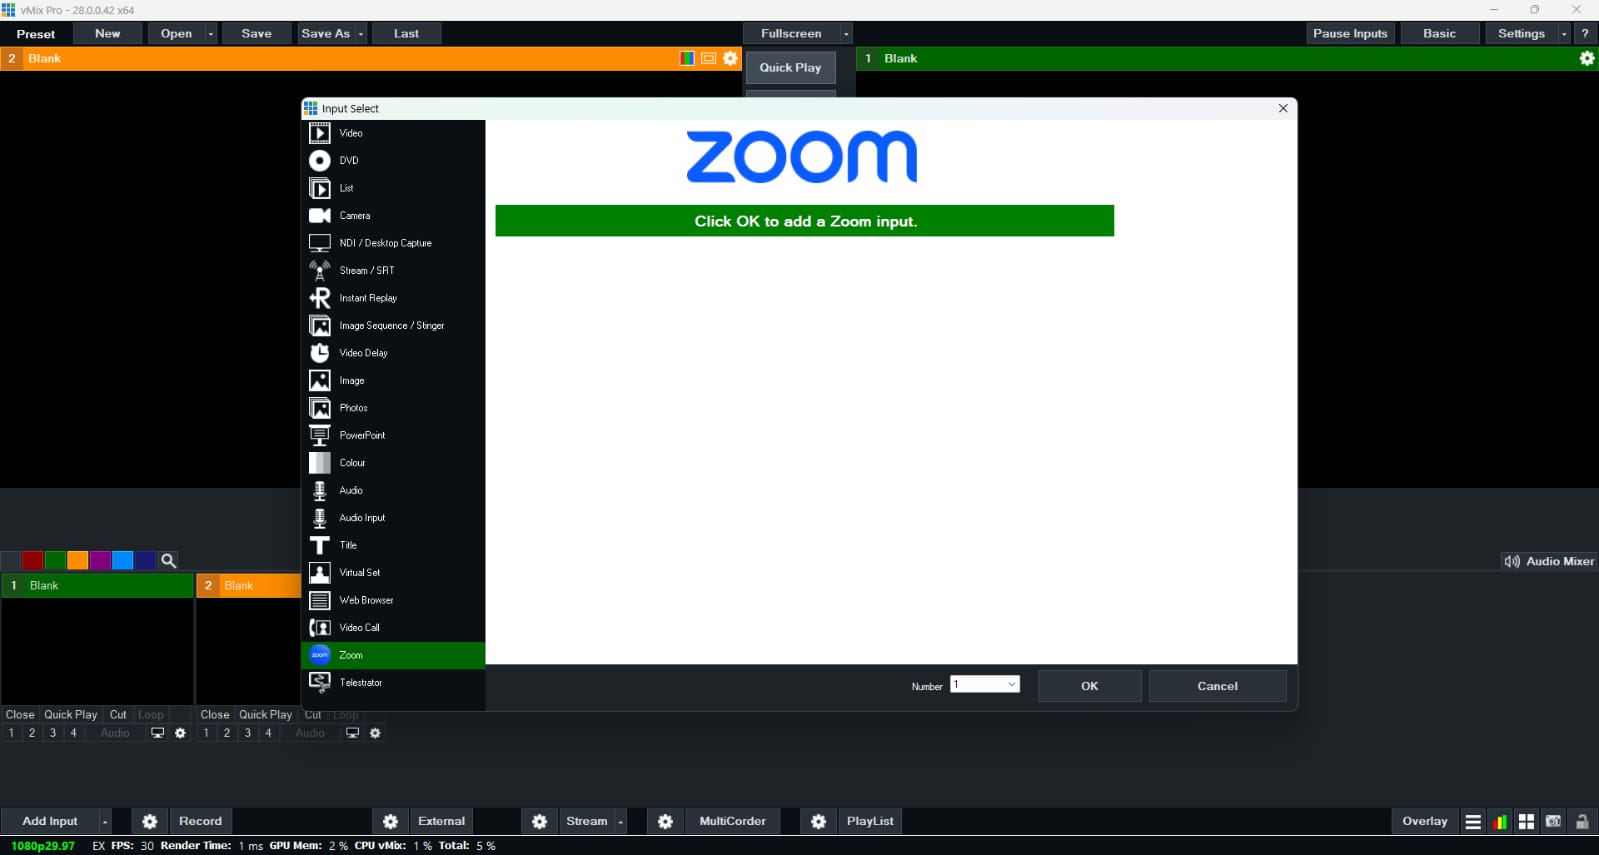Open Overlay button in bottom bar

pos(1425,821)
